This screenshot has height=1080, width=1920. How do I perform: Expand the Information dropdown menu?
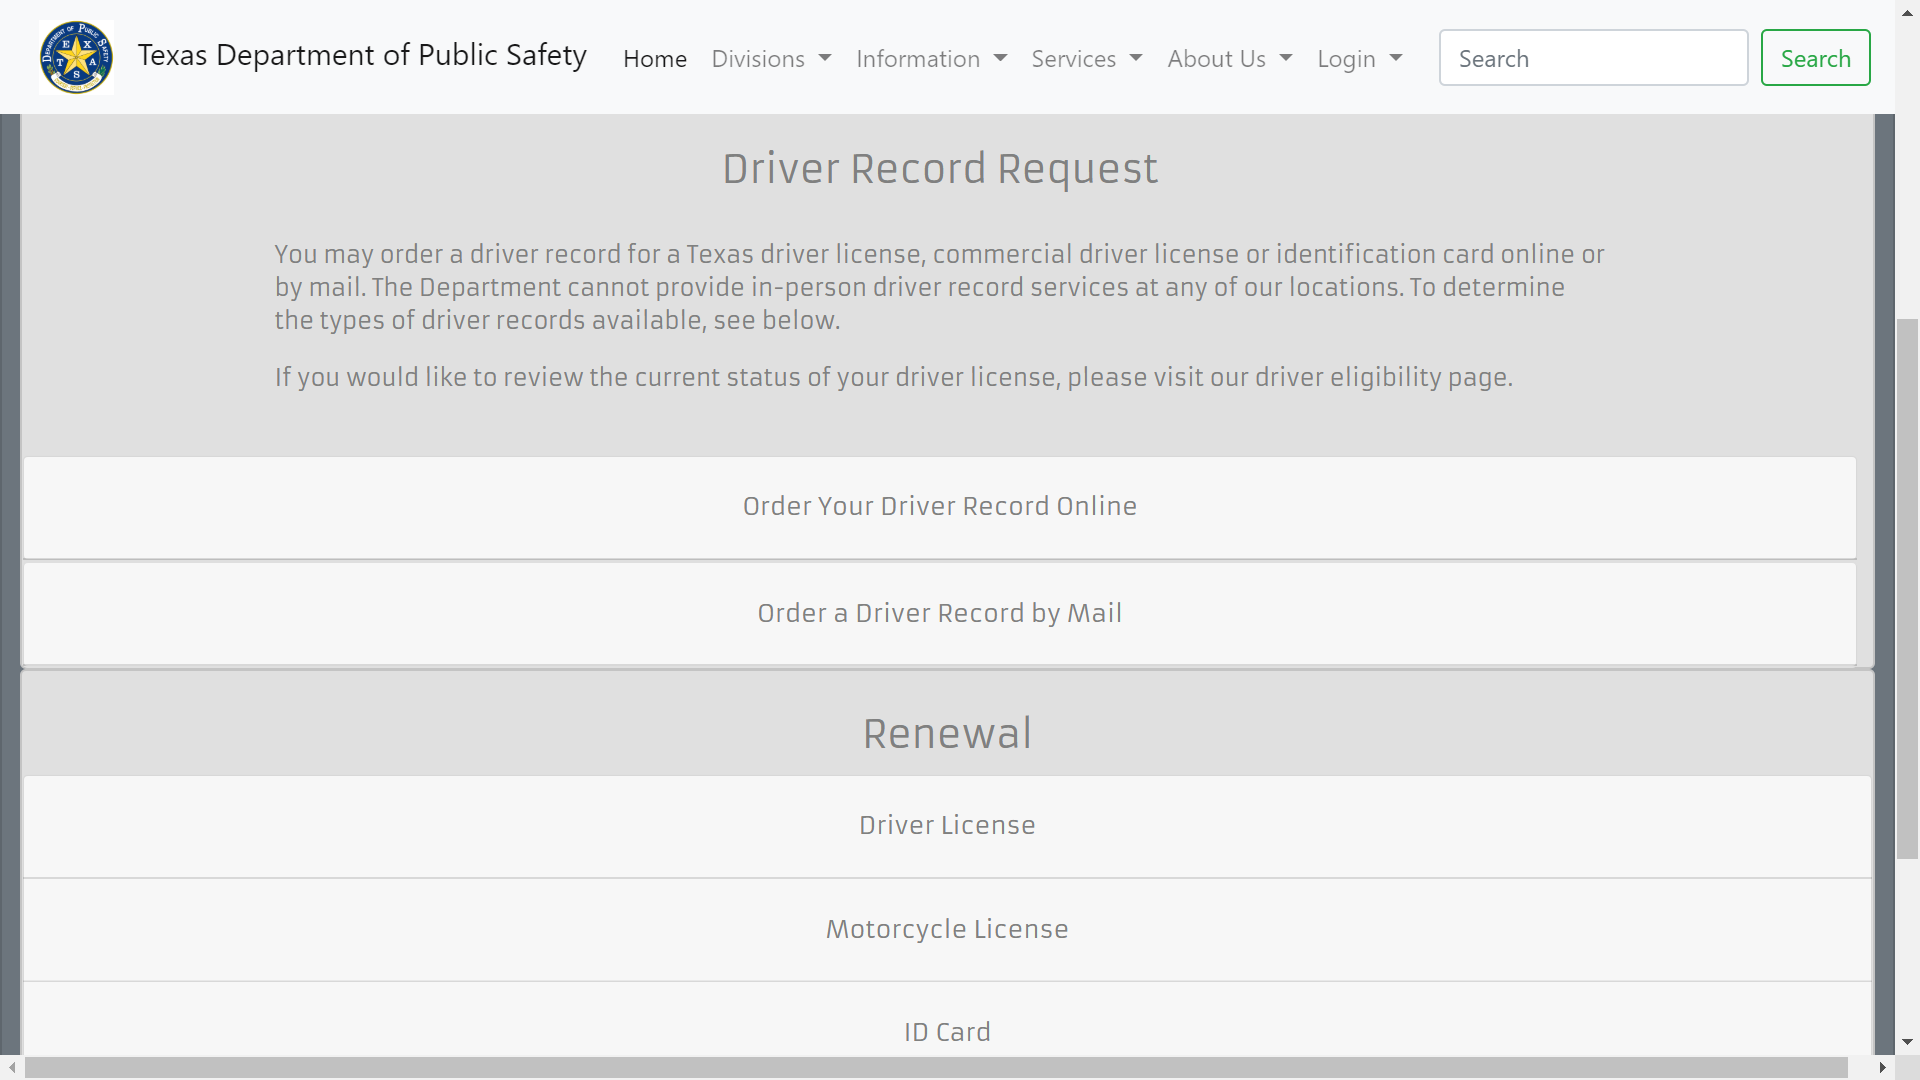tap(931, 59)
